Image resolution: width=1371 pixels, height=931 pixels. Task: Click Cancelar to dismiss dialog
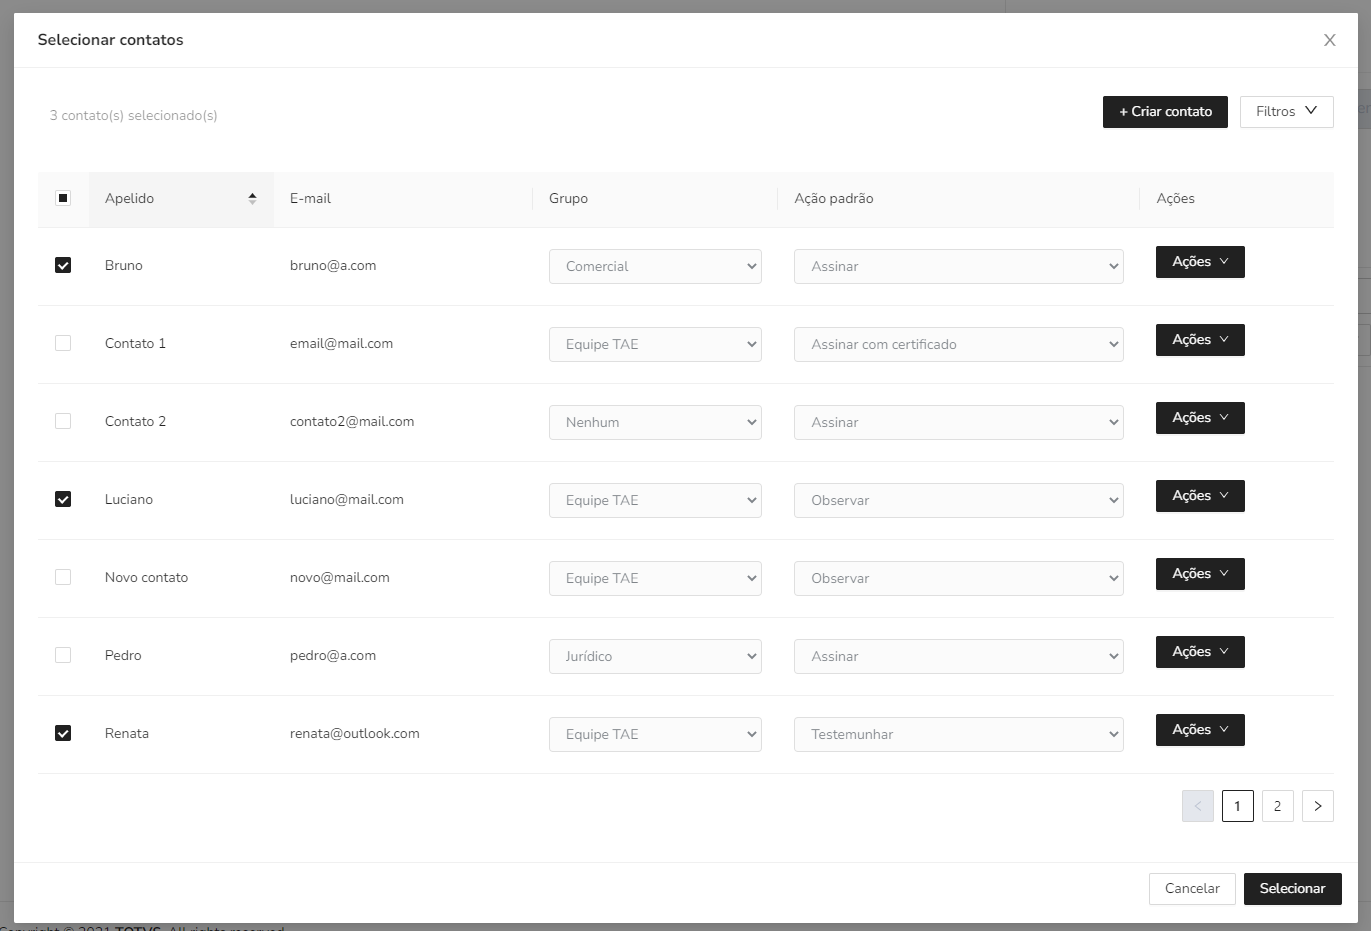(x=1191, y=889)
